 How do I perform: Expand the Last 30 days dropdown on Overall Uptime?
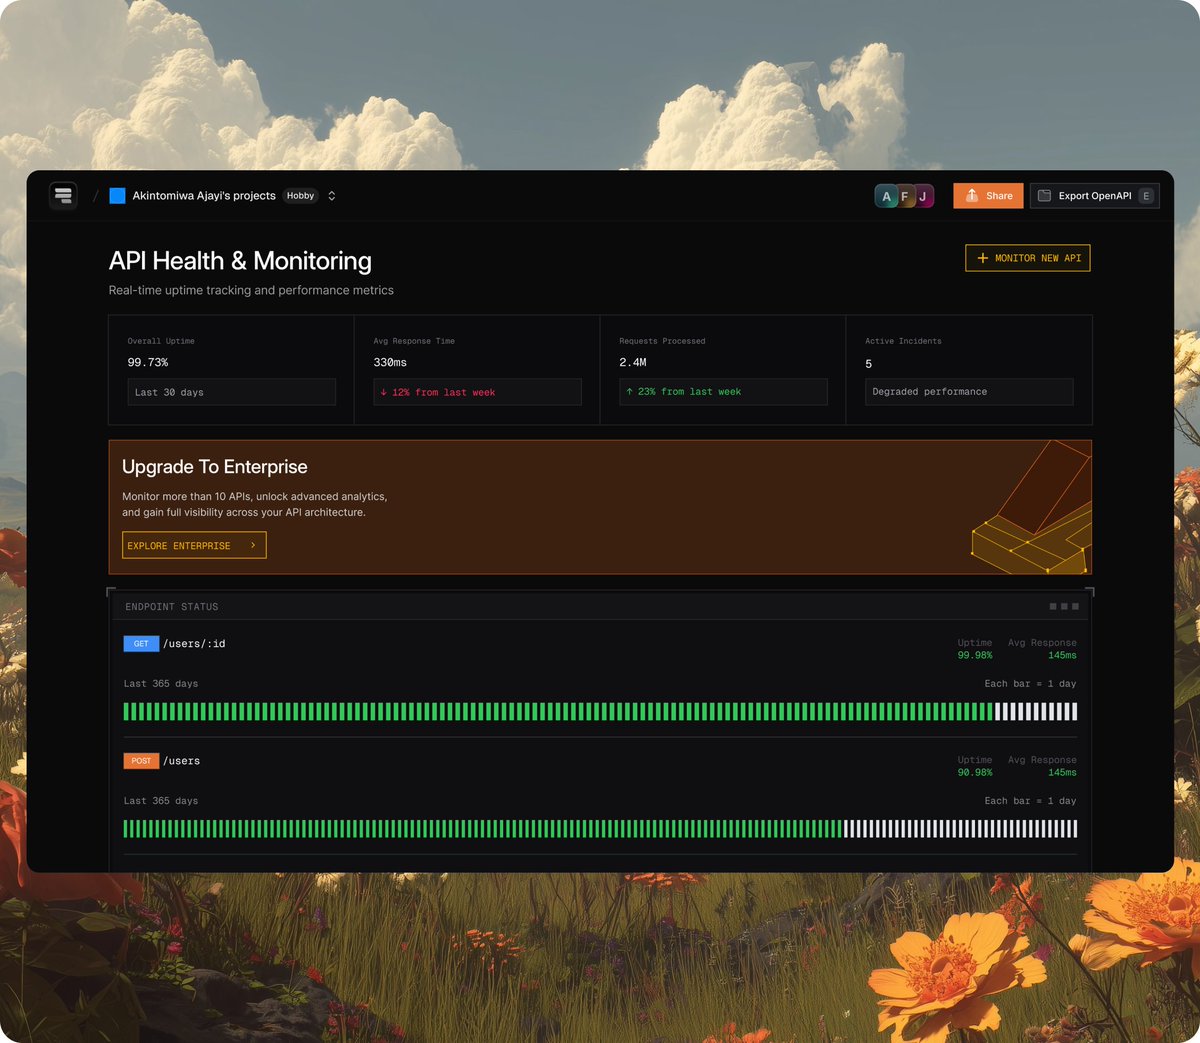tap(231, 391)
